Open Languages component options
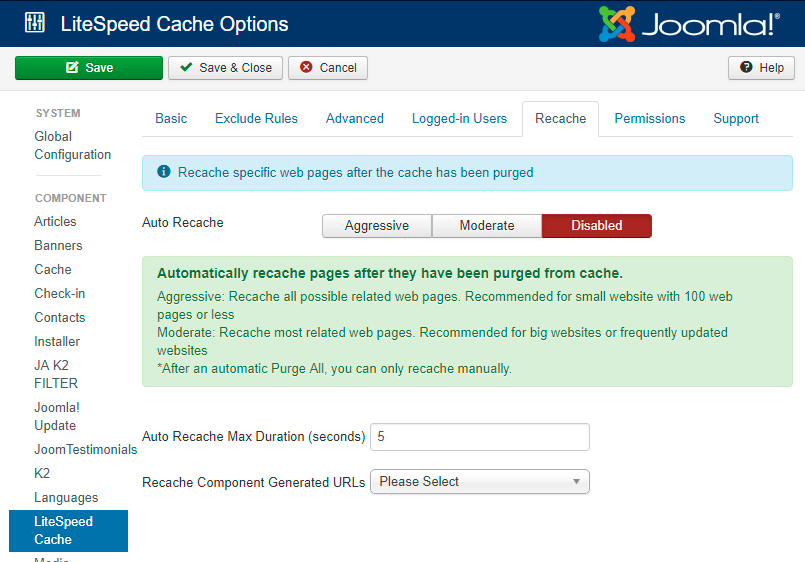The height and width of the screenshot is (562, 805). click(66, 497)
